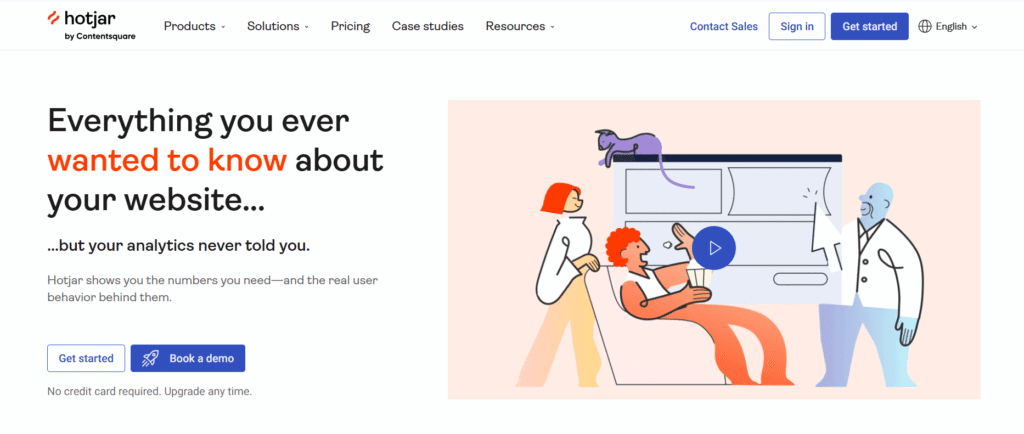This screenshot has height=434, width=1024.
Task: Click the rocket icon on Book a demo
Action: (x=150, y=358)
